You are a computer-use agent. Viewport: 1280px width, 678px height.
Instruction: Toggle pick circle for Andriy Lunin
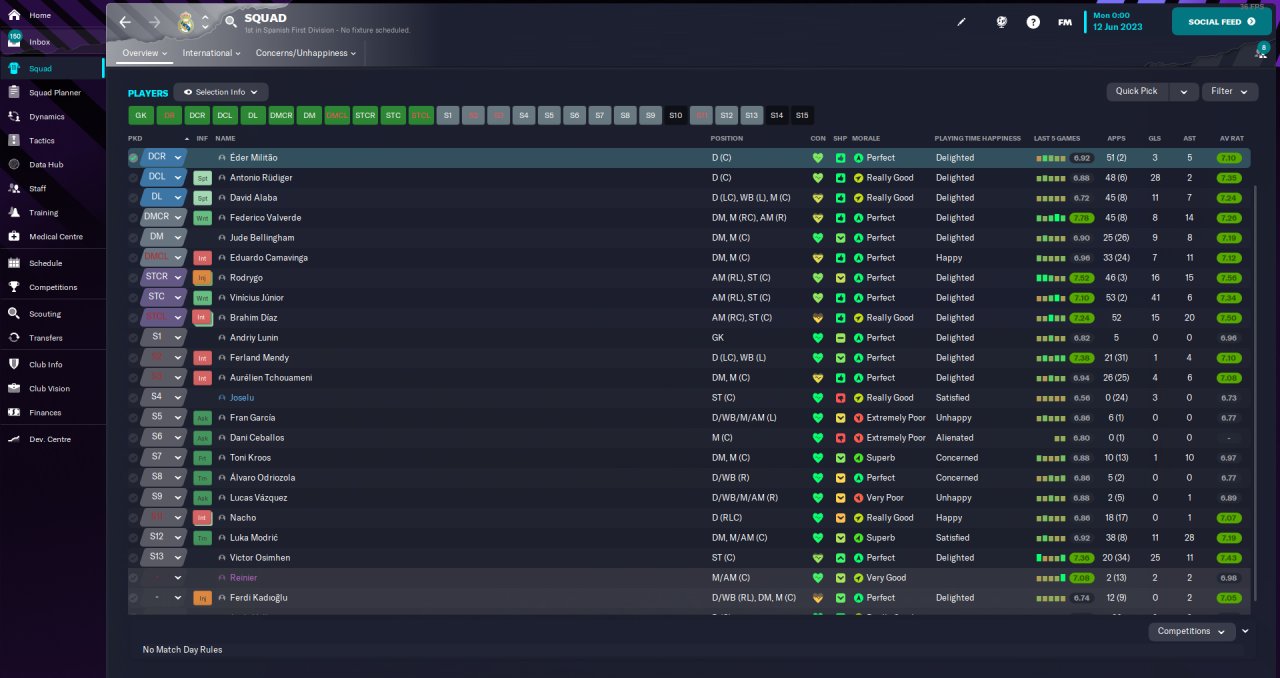click(x=133, y=338)
